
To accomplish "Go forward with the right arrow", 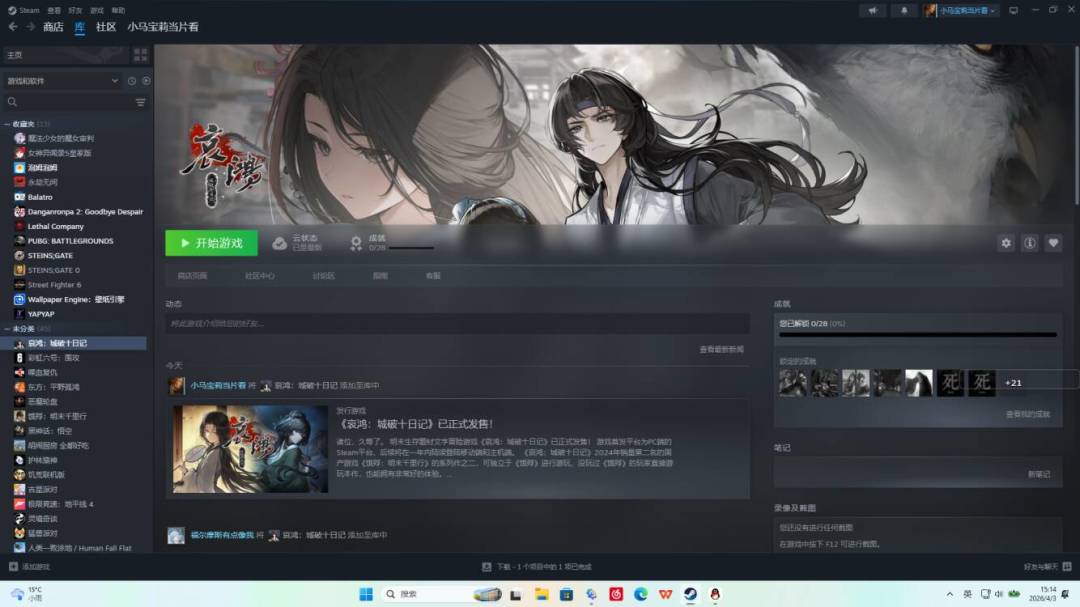I will 30,27.
